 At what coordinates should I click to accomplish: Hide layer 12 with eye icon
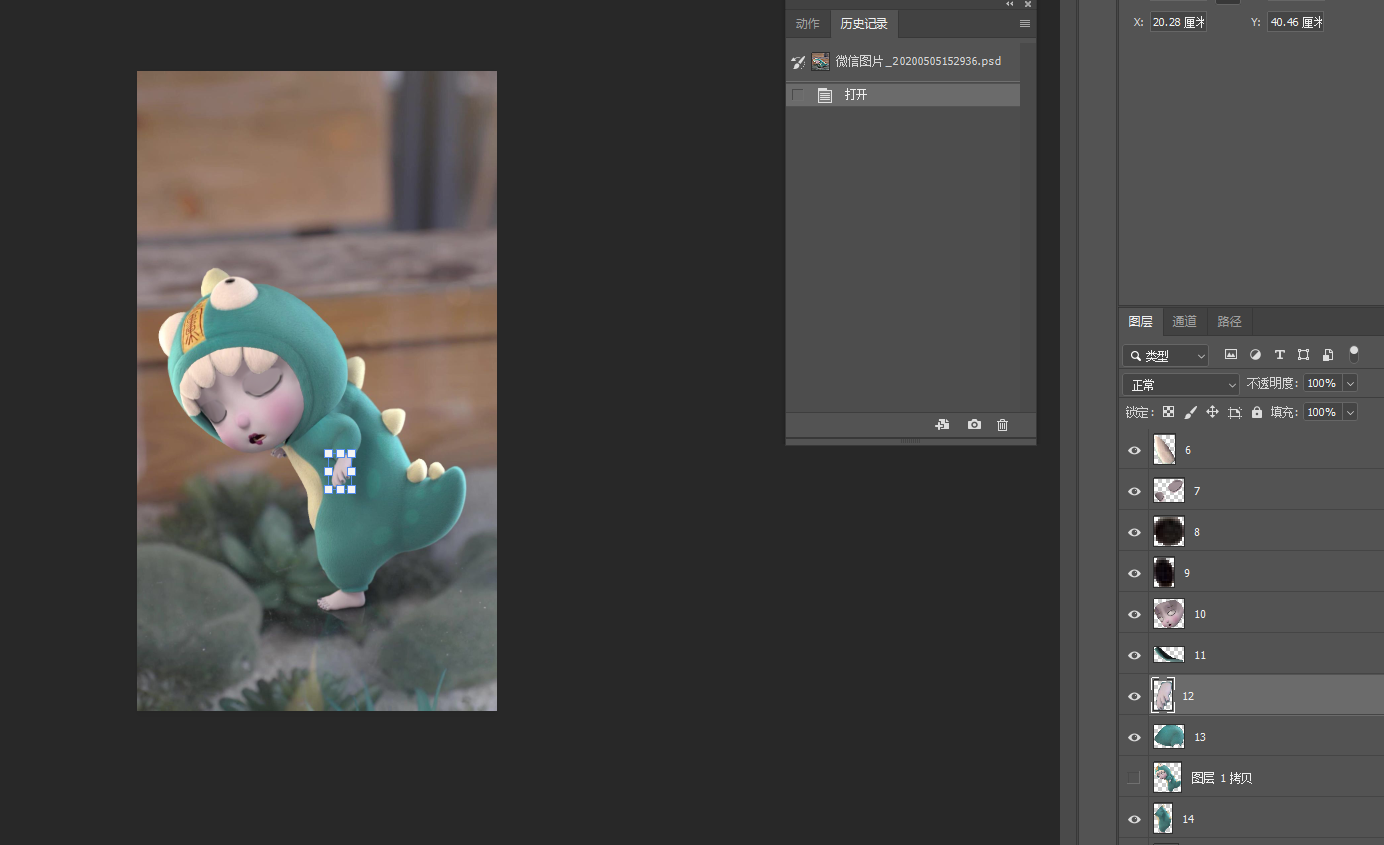pos(1134,696)
